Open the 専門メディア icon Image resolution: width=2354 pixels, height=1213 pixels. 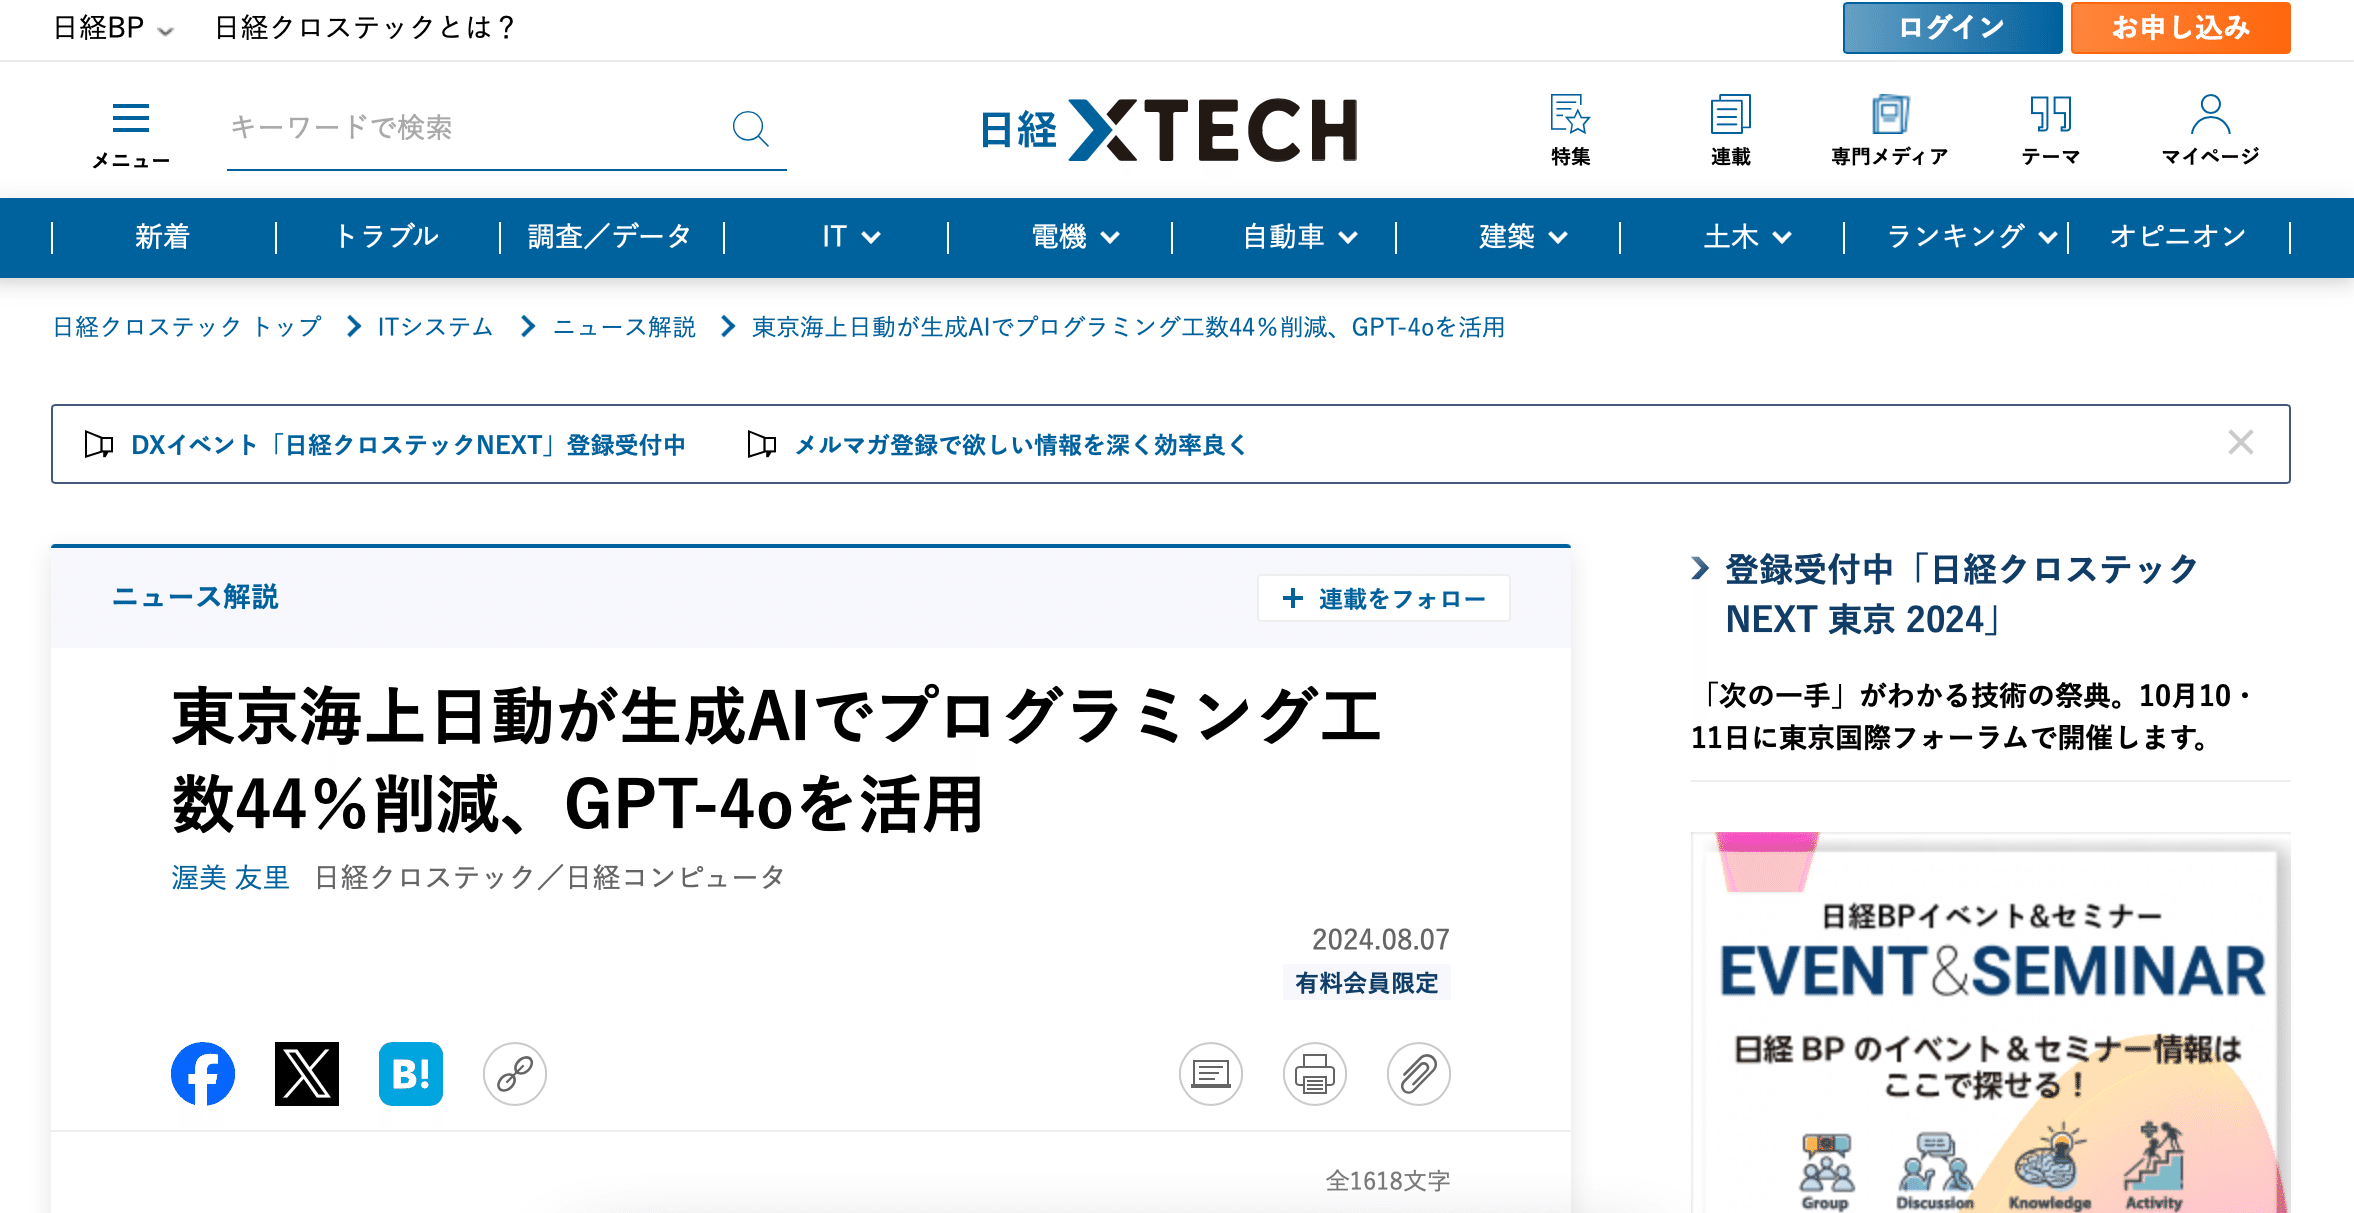(1890, 130)
